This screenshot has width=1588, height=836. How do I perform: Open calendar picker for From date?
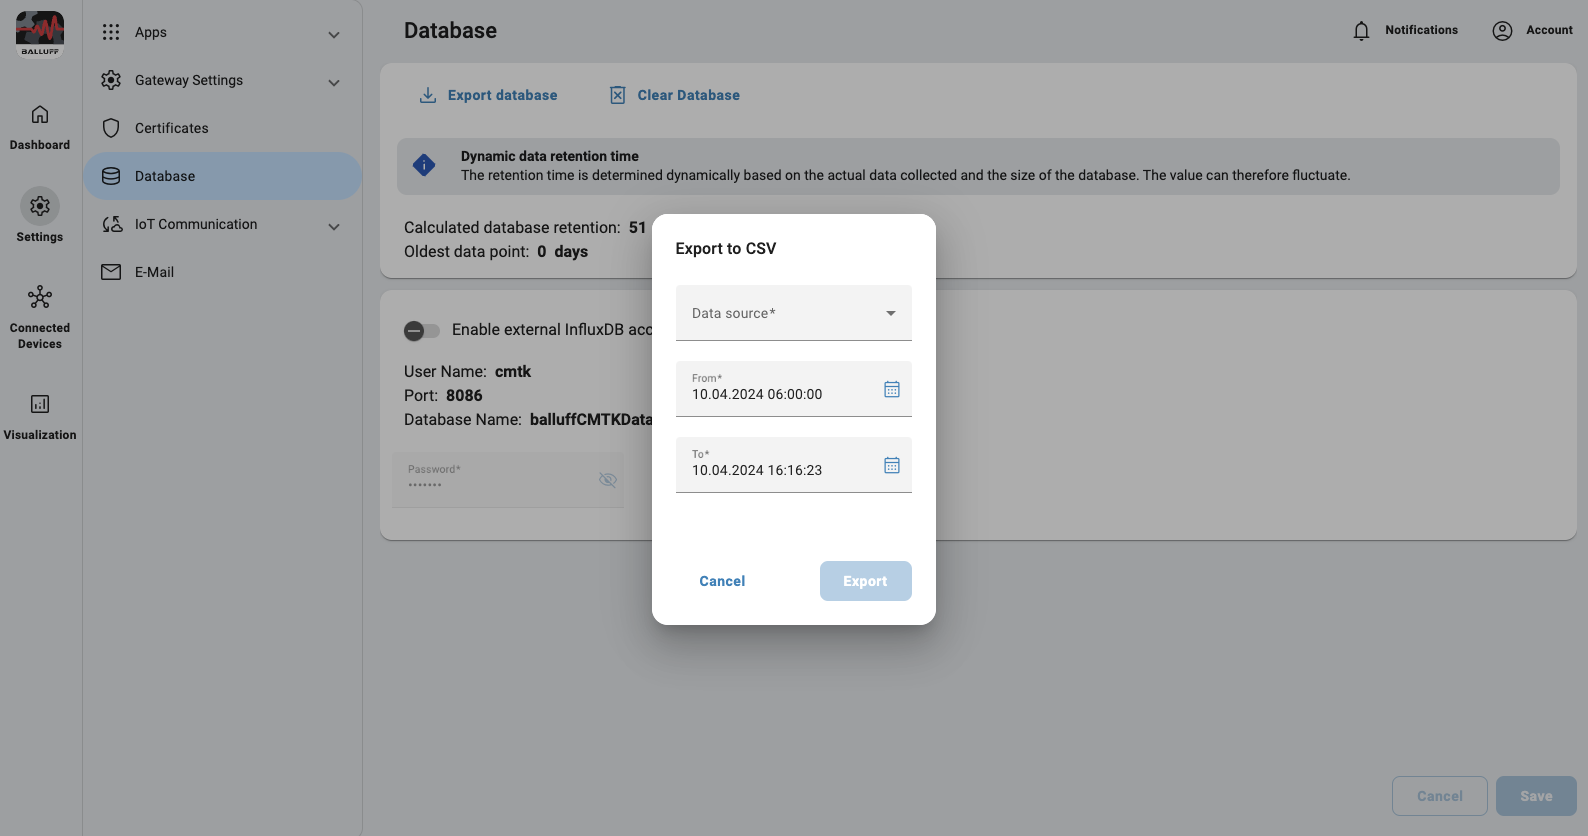891,389
